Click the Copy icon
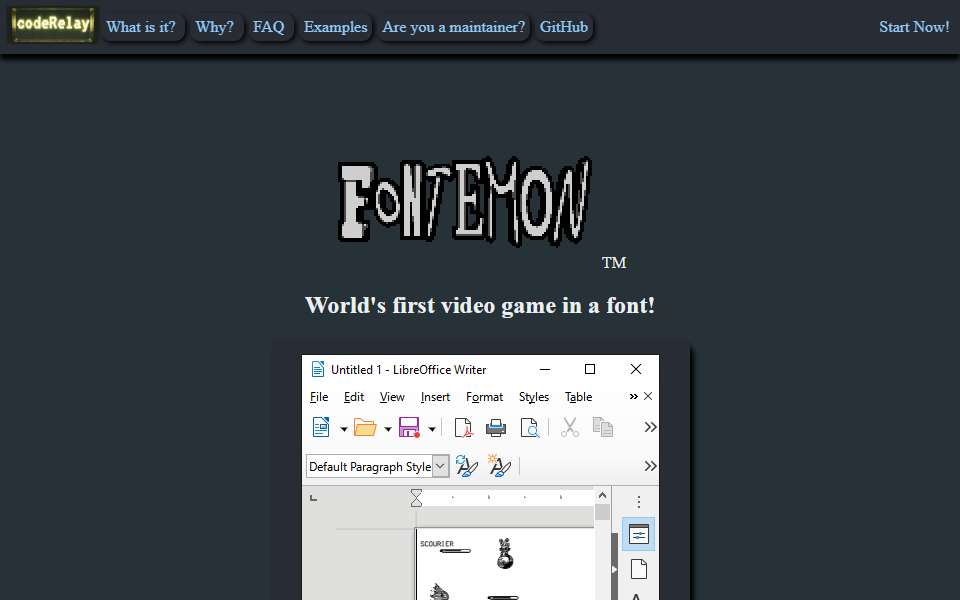Screen dimensions: 960x600 pyautogui.click(x=603, y=427)
